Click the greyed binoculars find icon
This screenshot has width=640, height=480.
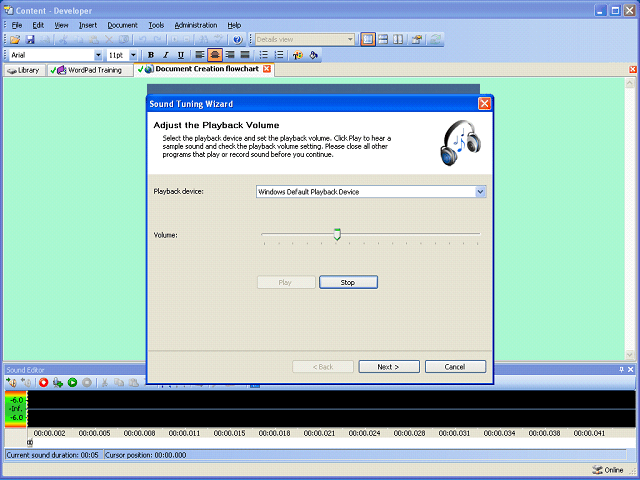(203, 40)
